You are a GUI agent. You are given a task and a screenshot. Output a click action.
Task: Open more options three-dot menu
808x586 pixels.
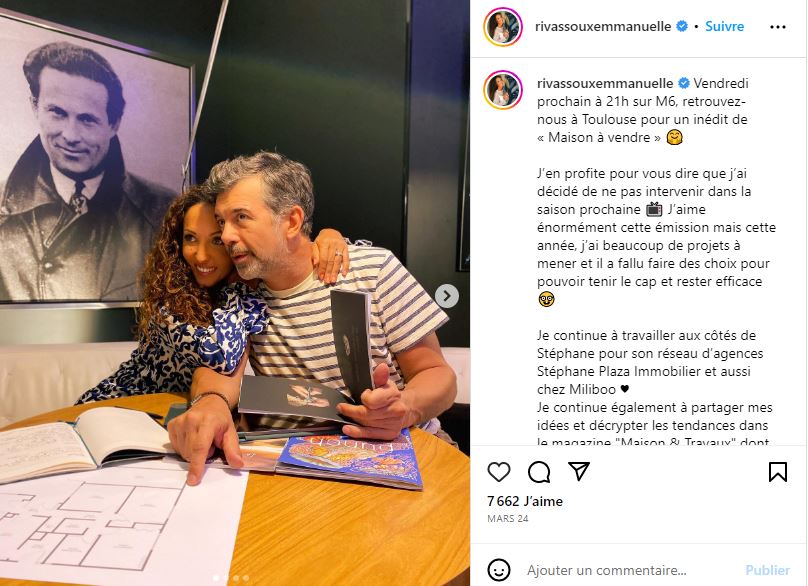tap(778, 27)
